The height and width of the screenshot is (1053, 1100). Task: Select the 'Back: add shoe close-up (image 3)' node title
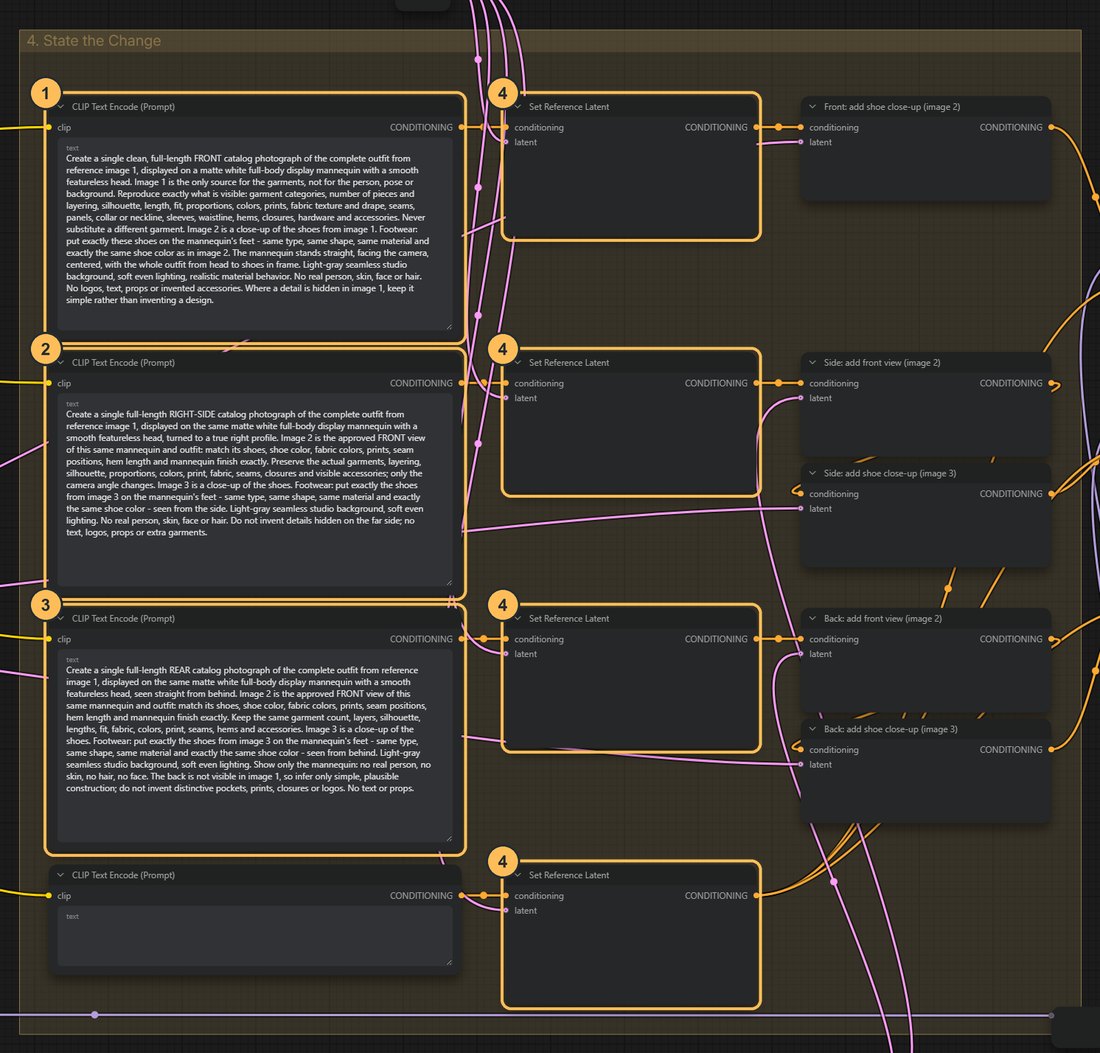click(x=890, y=730)
